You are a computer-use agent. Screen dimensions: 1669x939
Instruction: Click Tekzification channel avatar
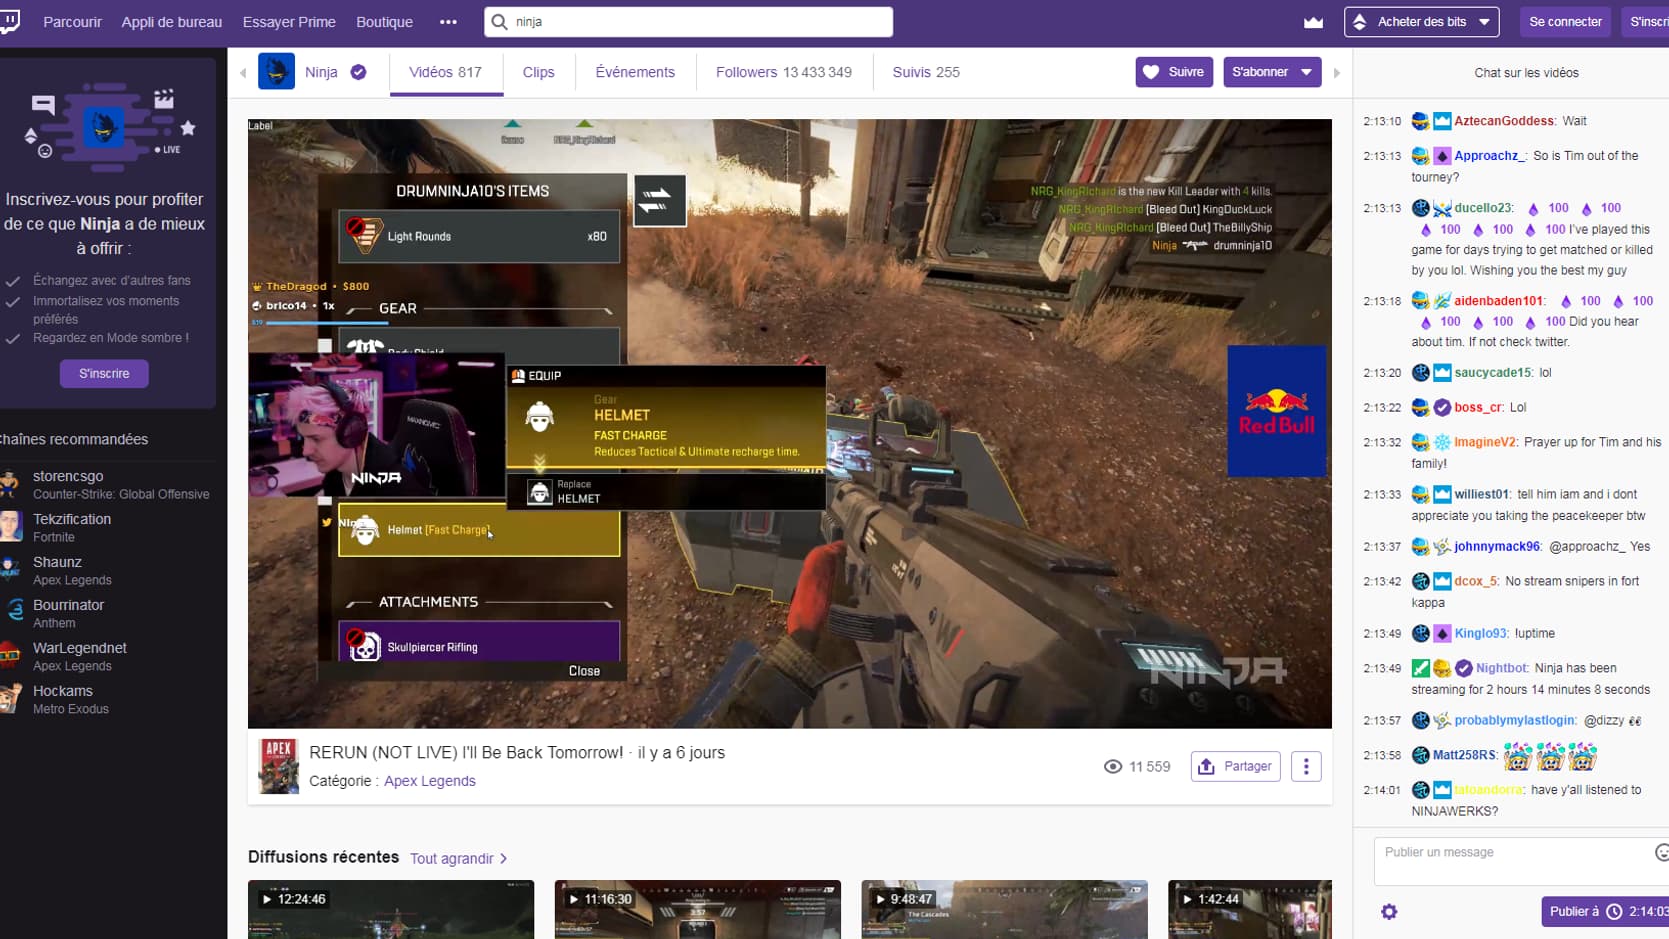click(10, 527)
